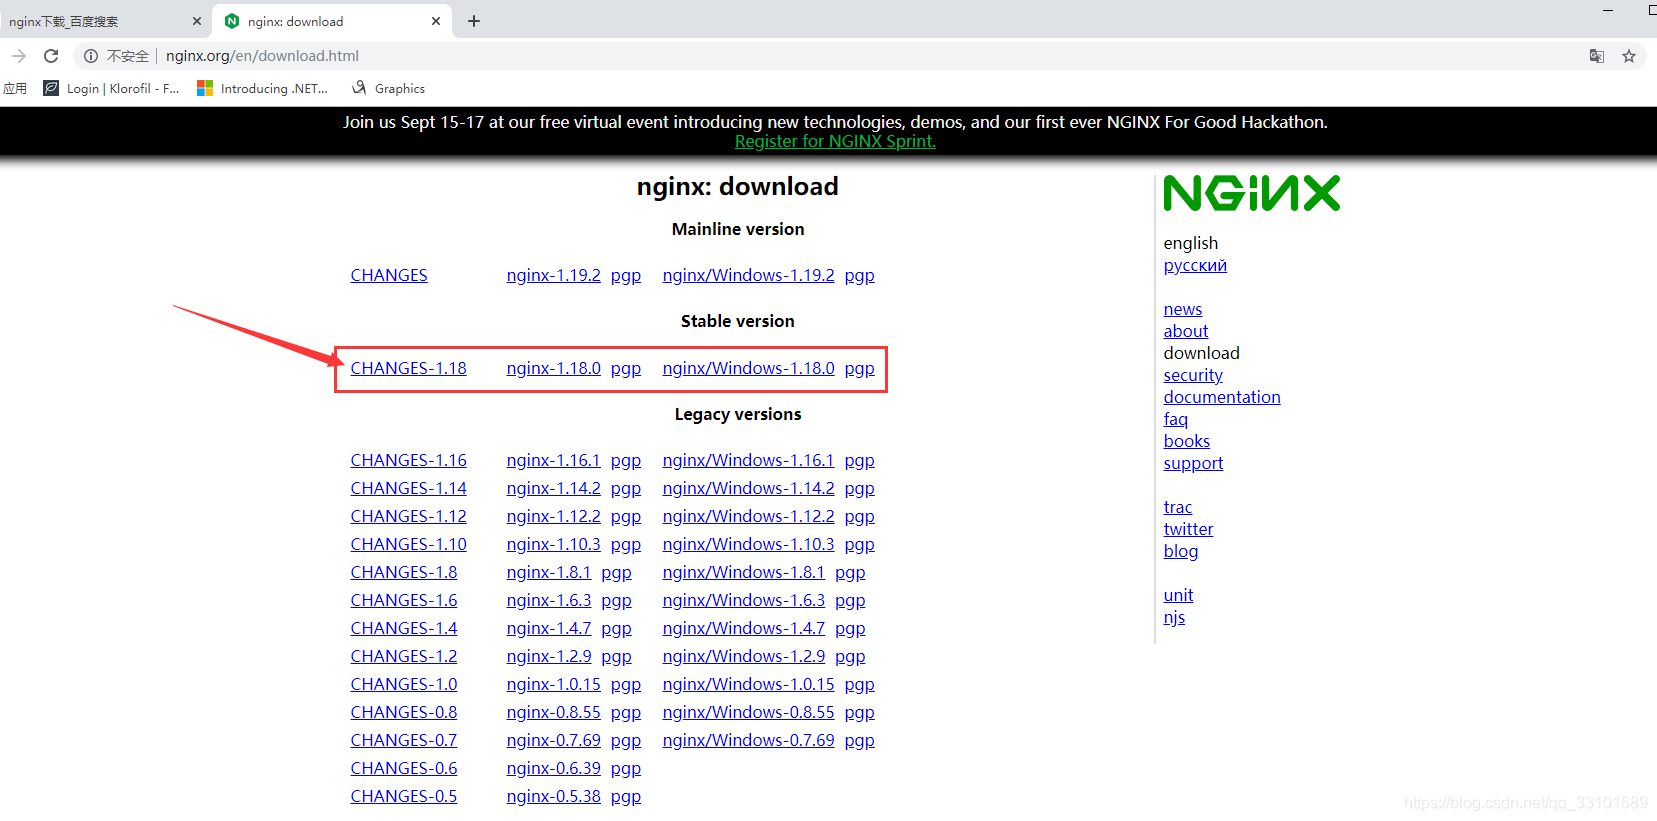
Task: Open the support link in sidebar
Action: pos(1193,463)
